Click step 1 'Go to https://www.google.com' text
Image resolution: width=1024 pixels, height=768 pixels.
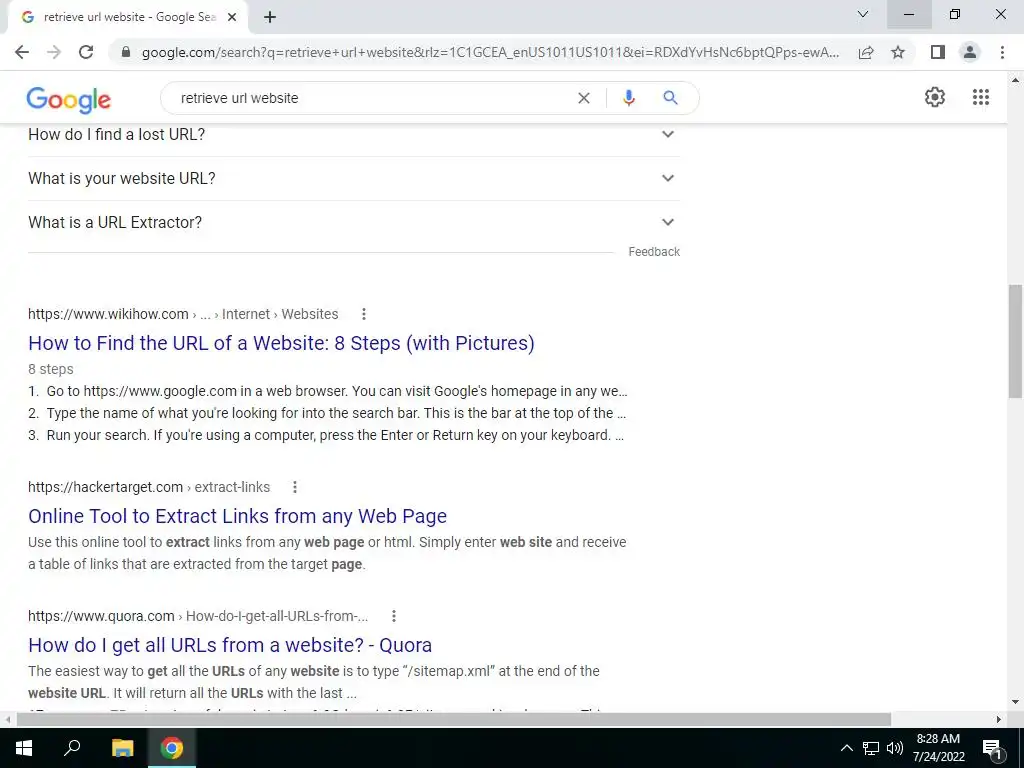pos(336,392)
